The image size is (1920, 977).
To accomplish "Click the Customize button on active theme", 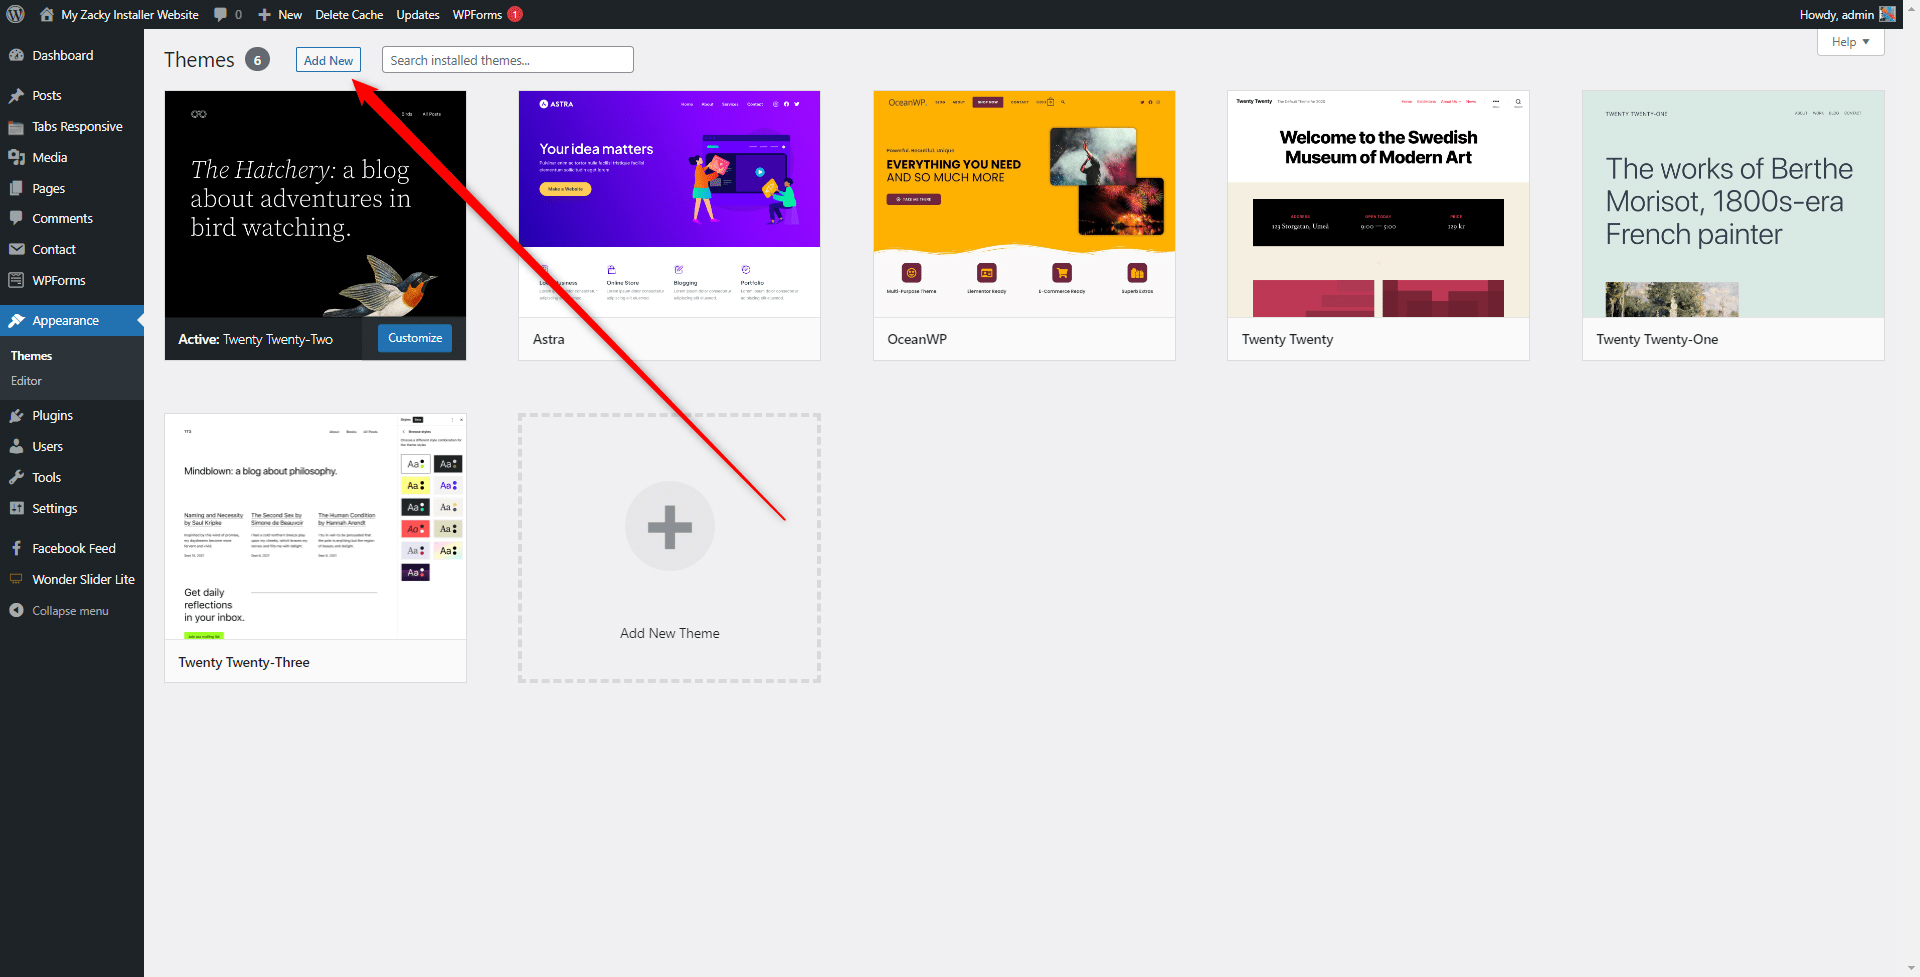I will (x=415, y=338).
